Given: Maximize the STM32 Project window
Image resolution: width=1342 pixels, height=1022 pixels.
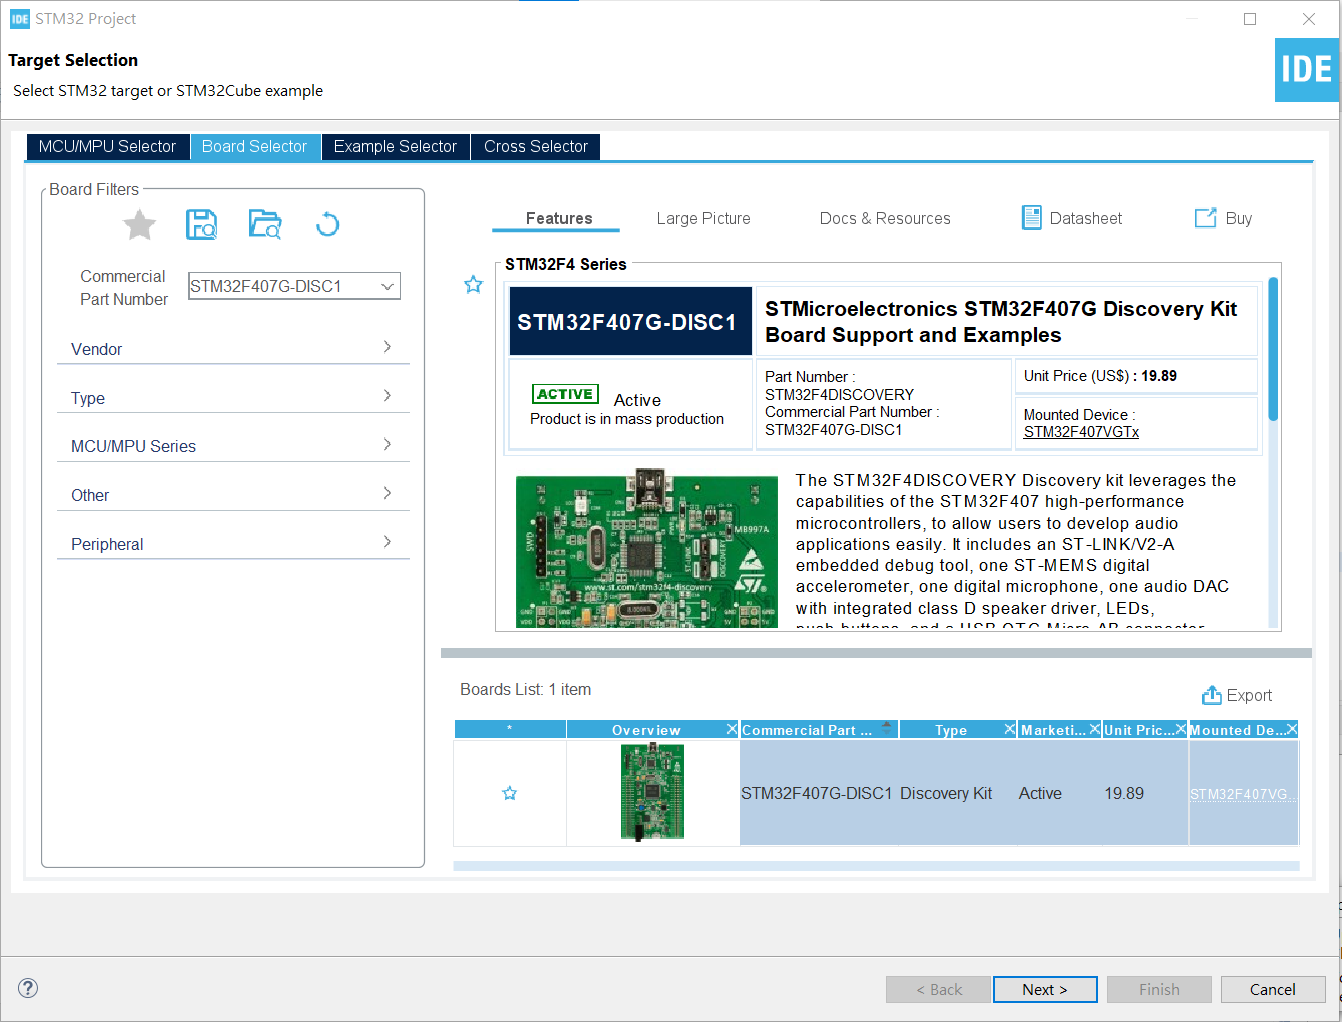Looking at the screenshot, I should click(x=1250, y=19).
